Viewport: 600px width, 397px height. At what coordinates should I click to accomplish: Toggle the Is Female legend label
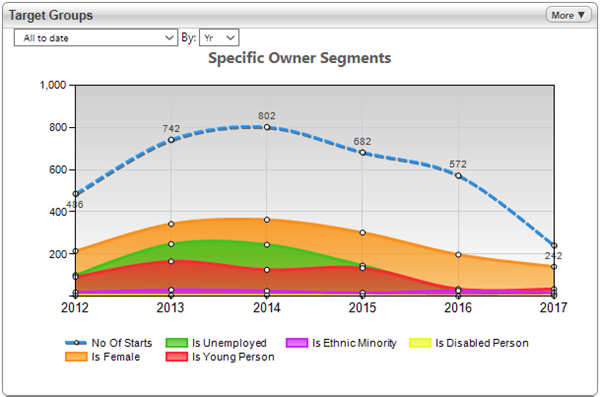coord(116,357)
